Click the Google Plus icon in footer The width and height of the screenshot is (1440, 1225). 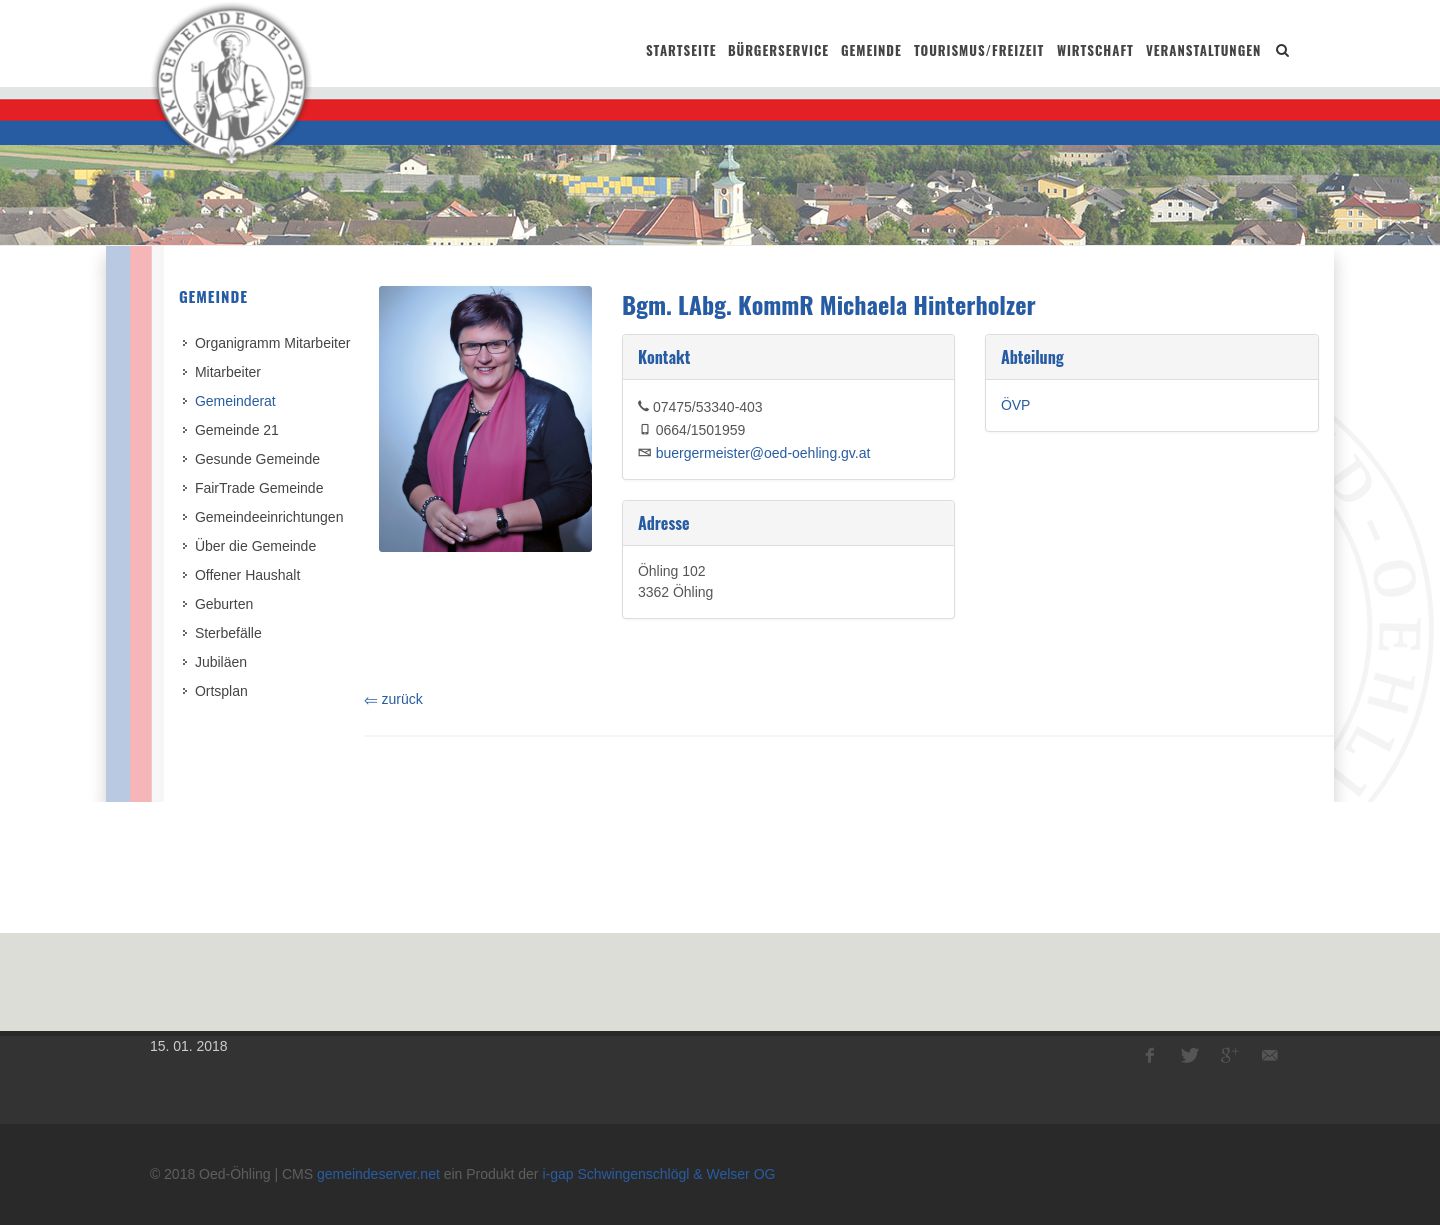pos(1229,1055)
